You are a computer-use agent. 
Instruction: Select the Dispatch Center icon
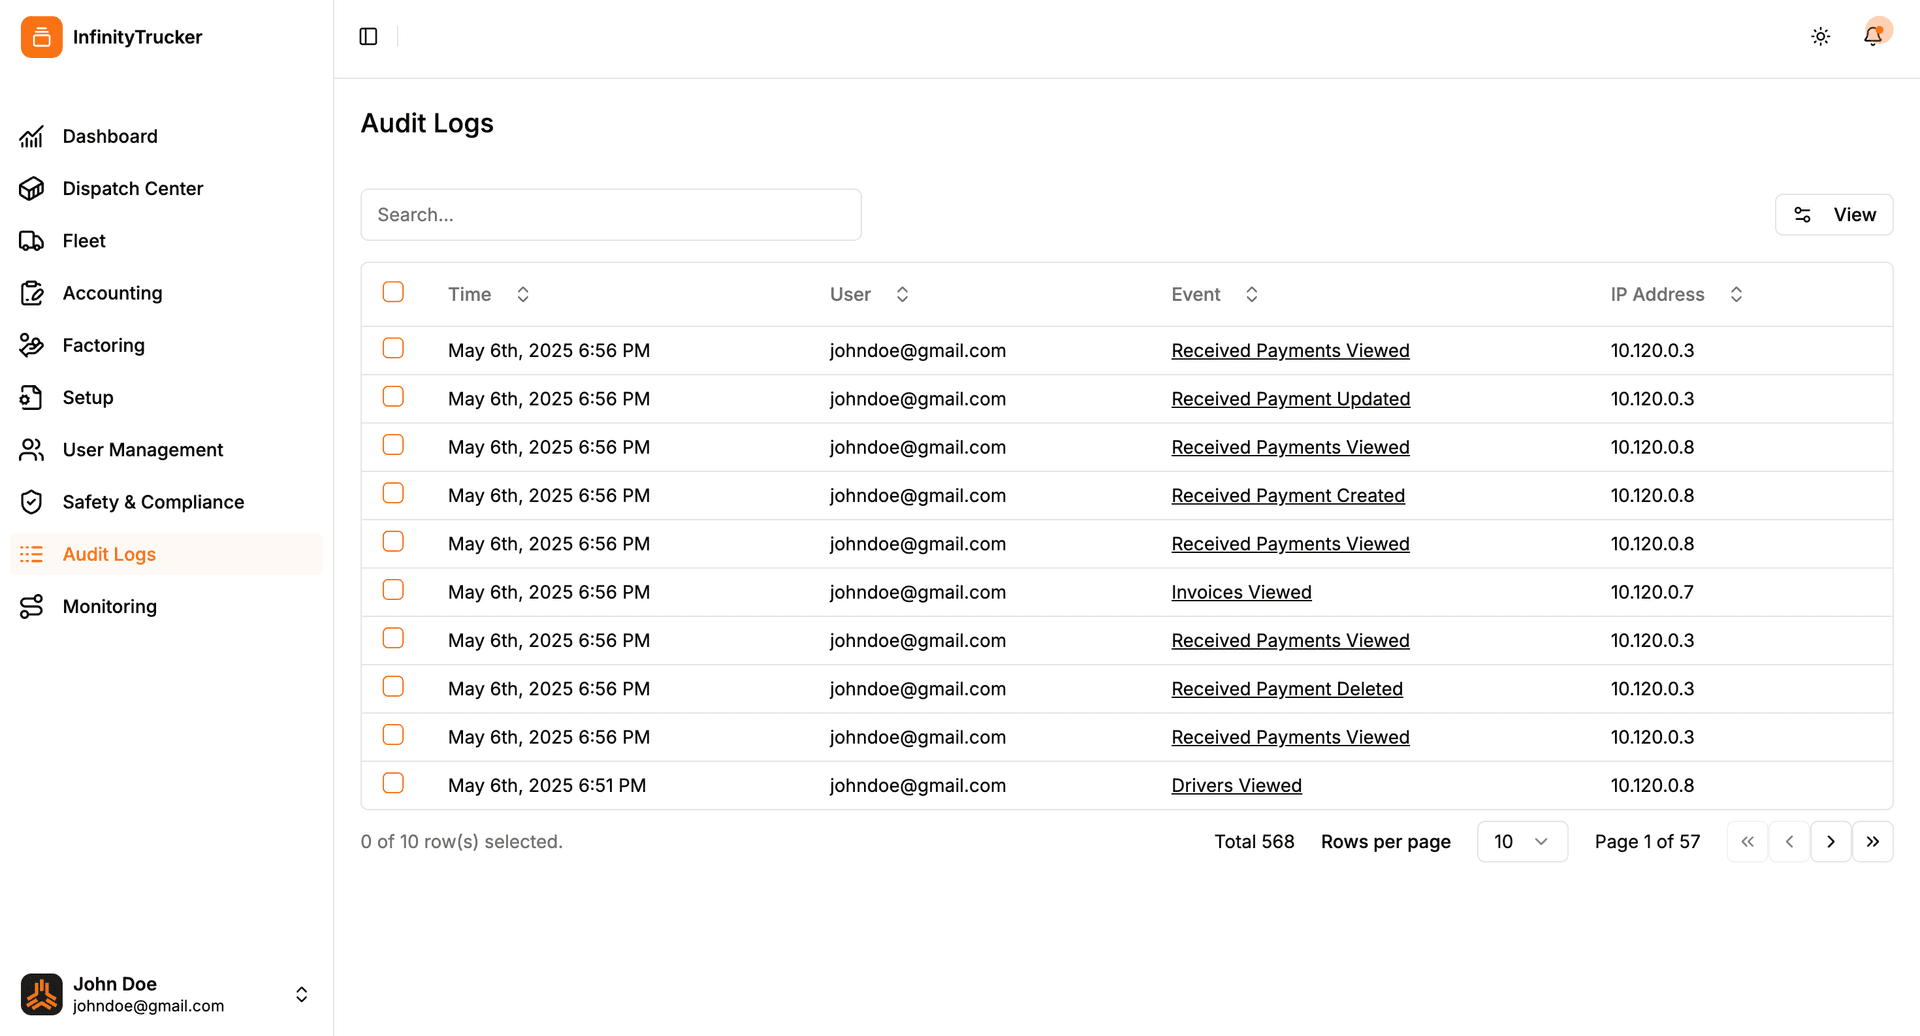coord(31,188)
